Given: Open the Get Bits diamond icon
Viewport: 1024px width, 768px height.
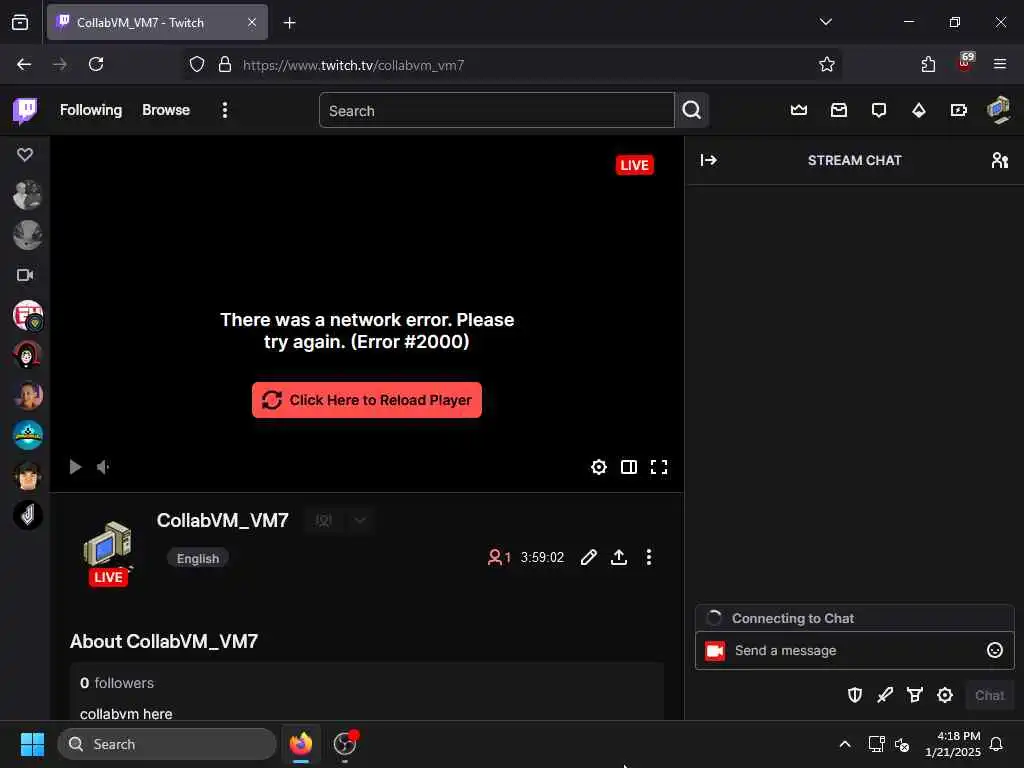Looking at the screenshot, I should tap(919, 110).
